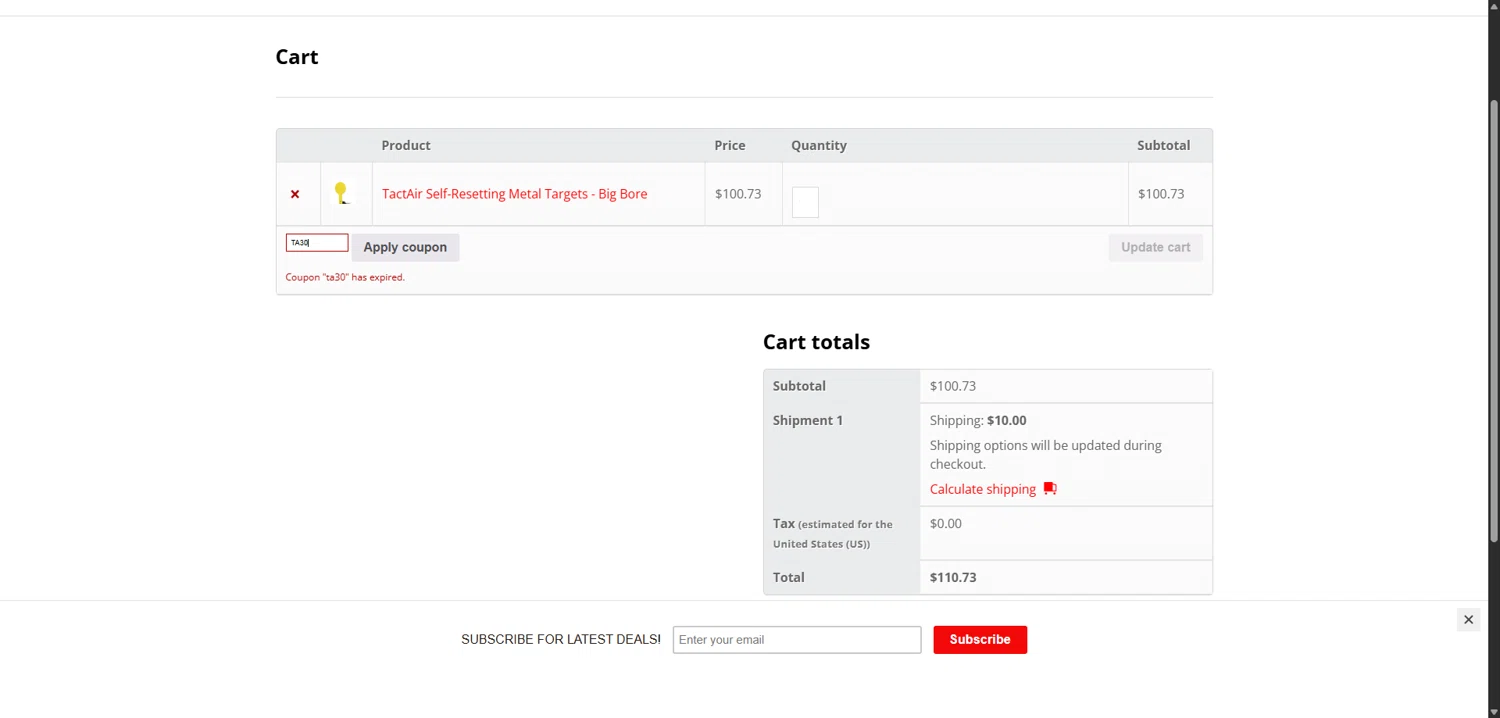Click the quantity input box

click(805, 202)
